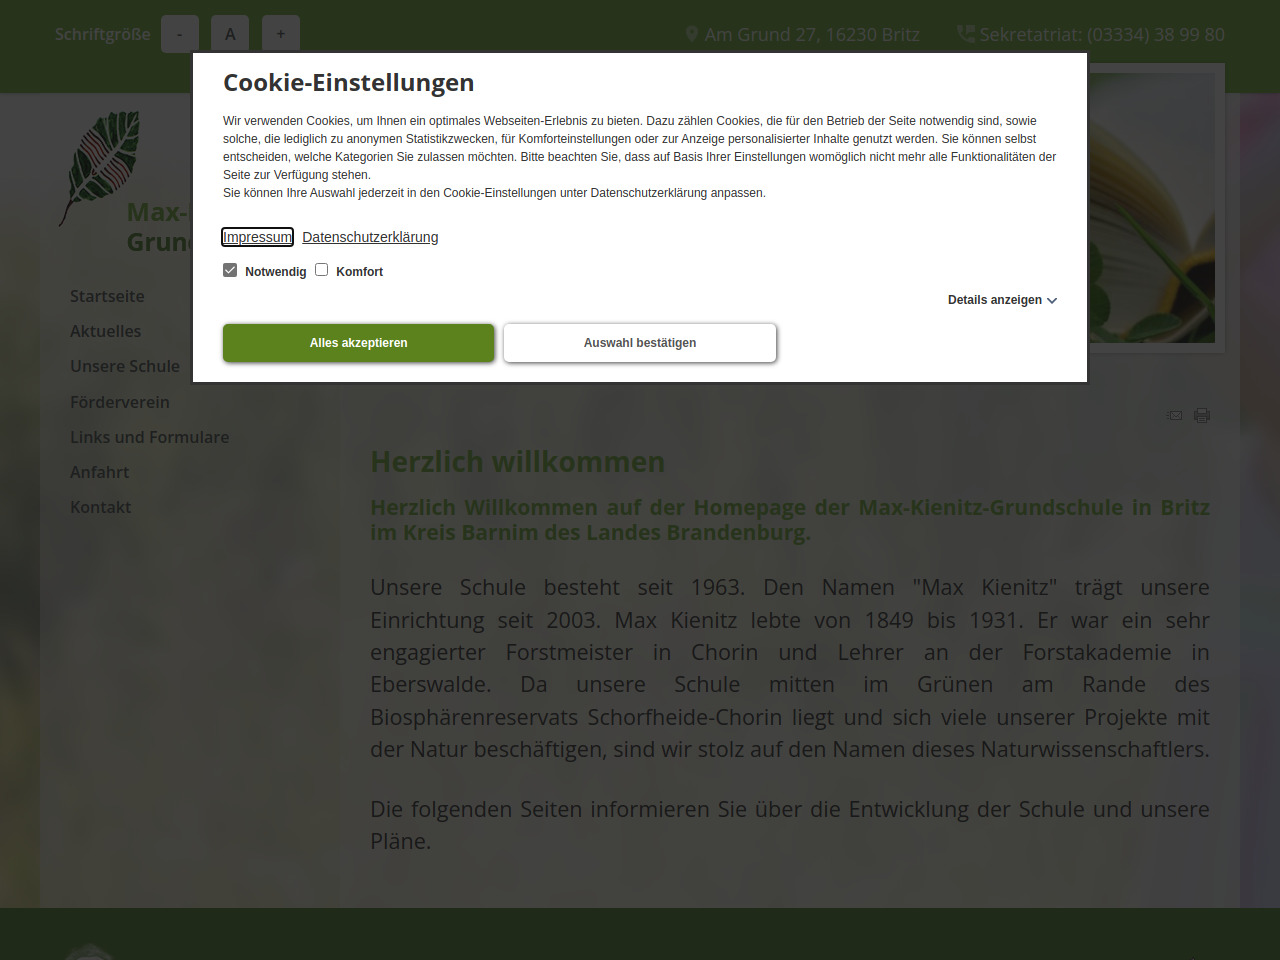Decrease font size with minus button

(180, 34)
